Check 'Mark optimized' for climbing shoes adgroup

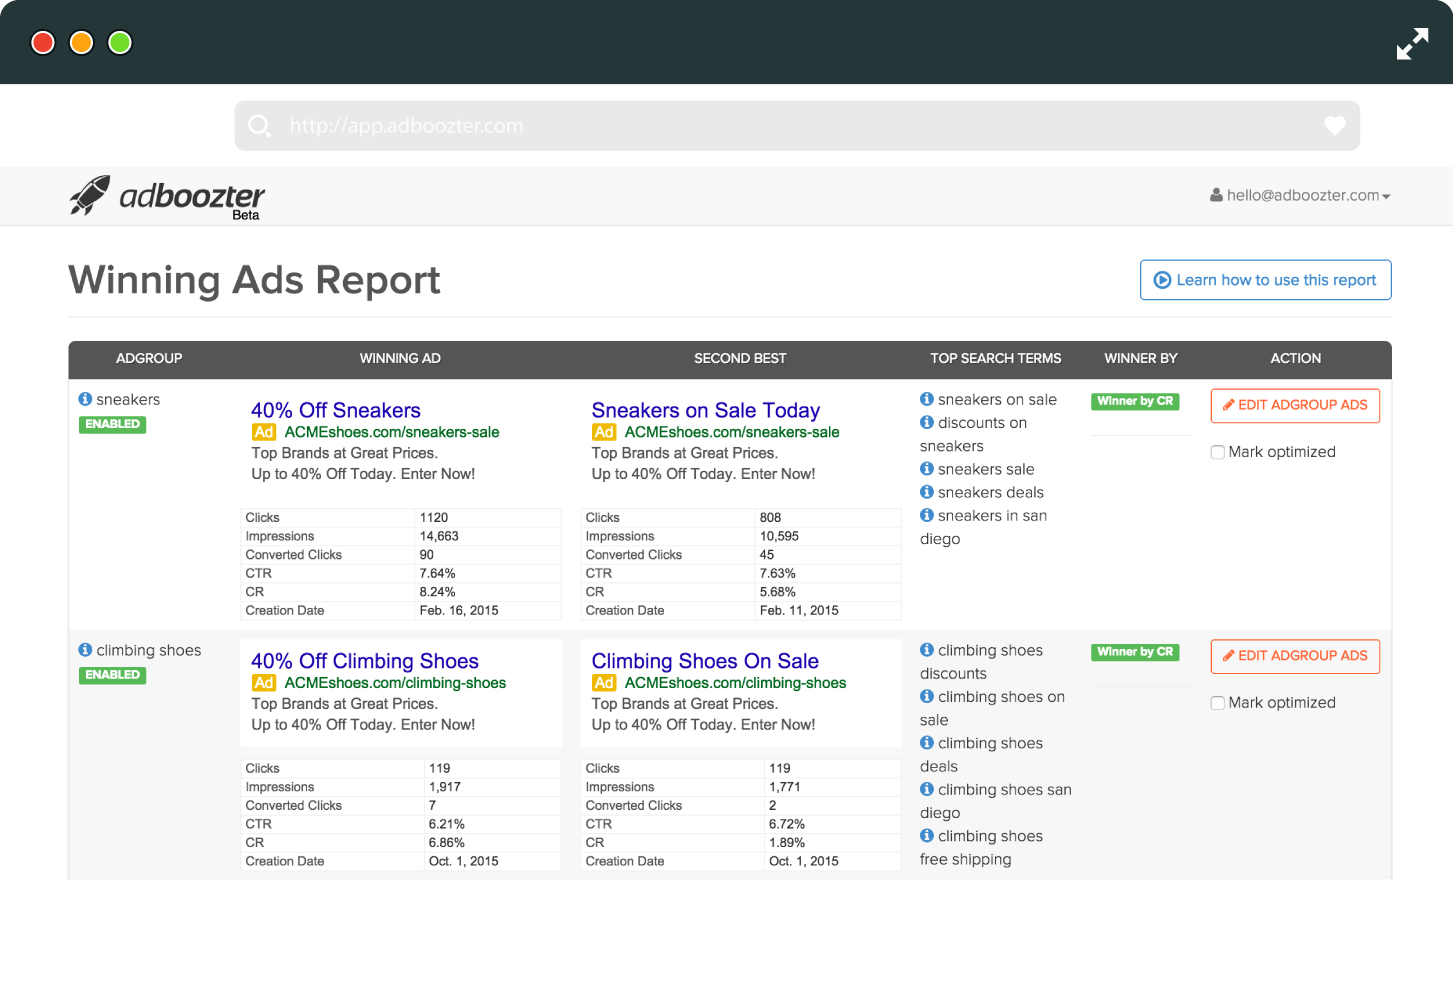tap(1217, 703)
